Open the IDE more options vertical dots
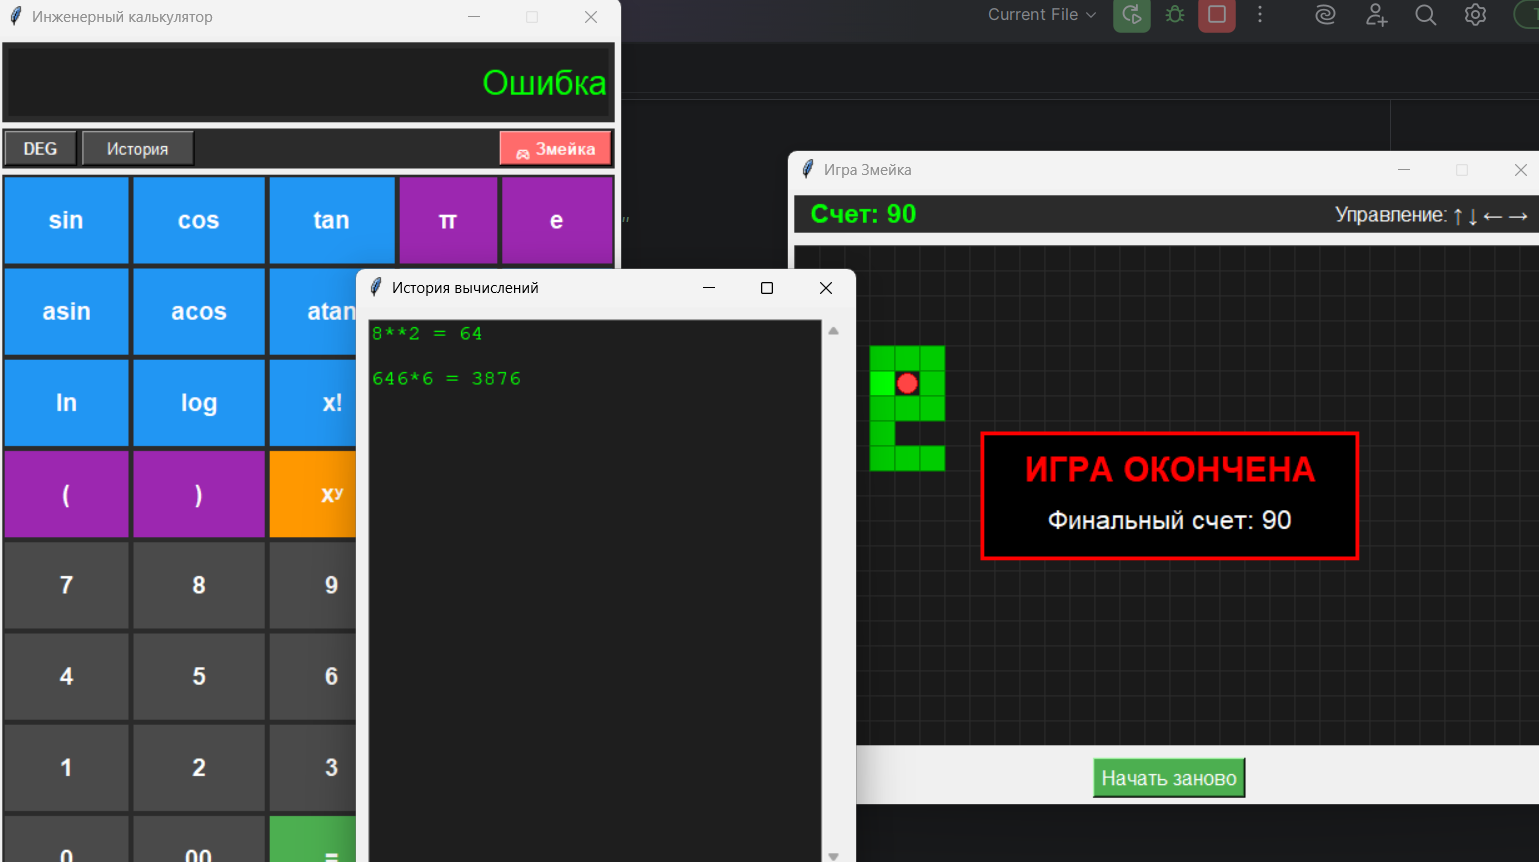1539x862 pixels. [1260, 15]
